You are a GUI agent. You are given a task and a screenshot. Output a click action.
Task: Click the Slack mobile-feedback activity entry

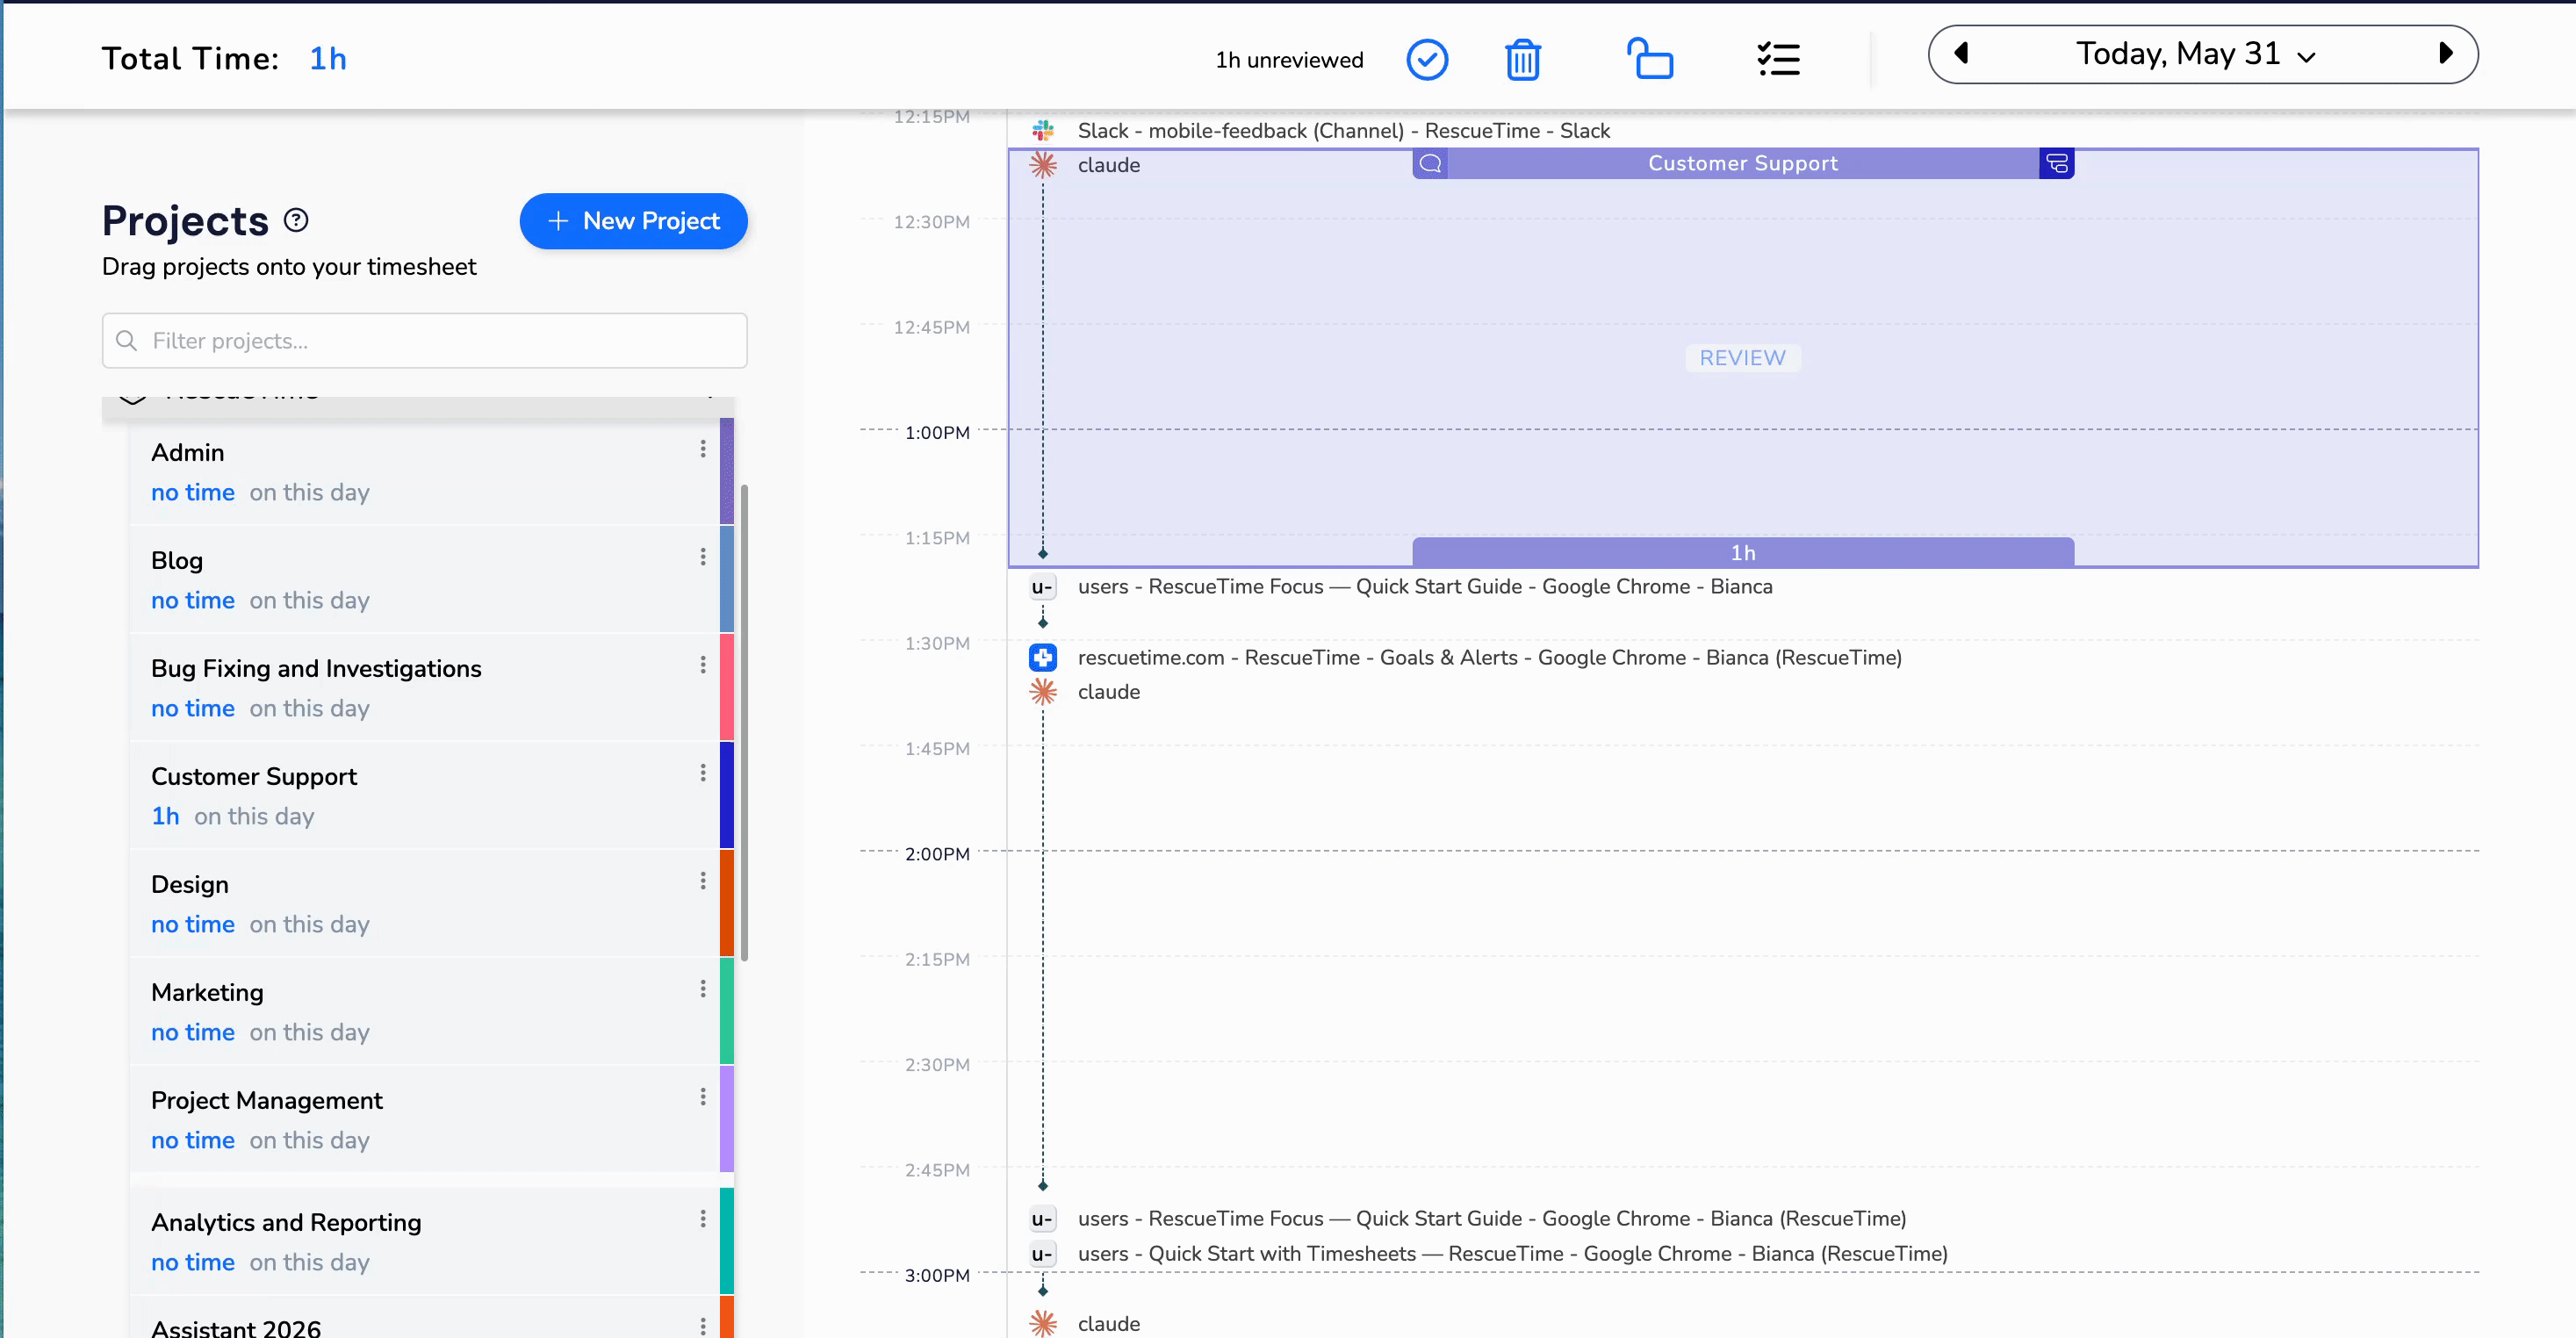click(x=1343, y=130)
